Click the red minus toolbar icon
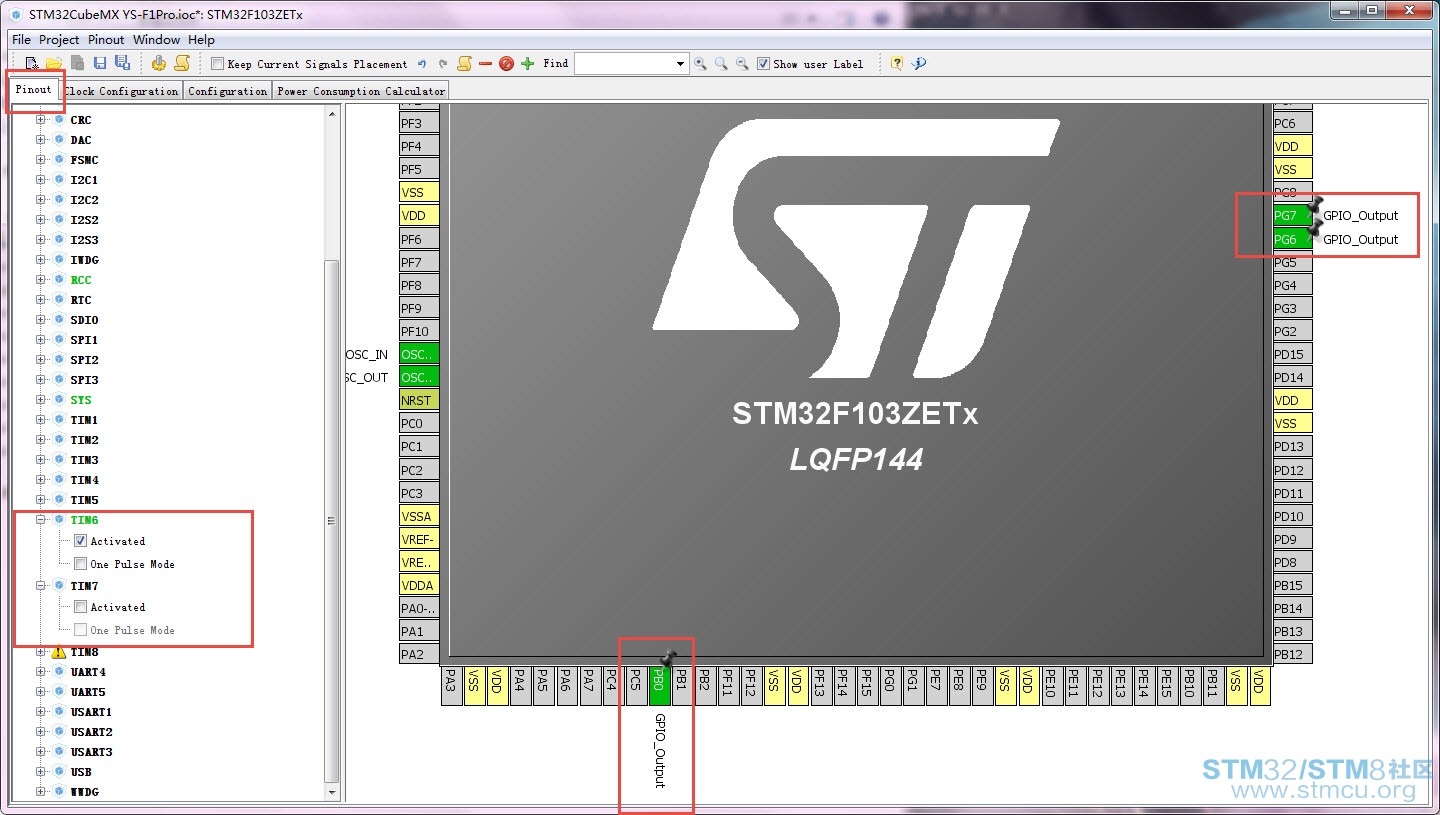1440x815 pixels. [x=485, y=64]
